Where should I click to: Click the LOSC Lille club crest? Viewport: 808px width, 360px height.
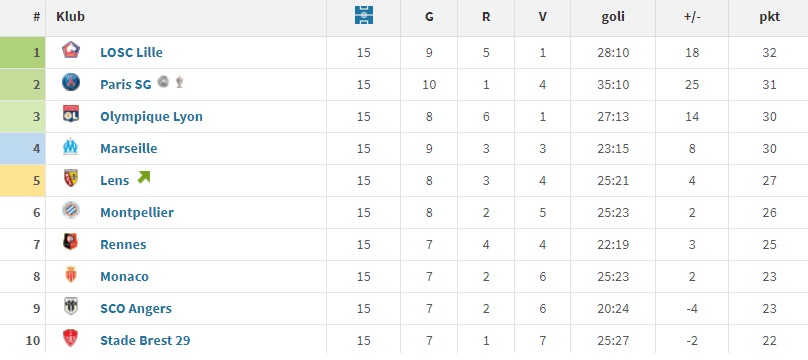click(71, 50)
